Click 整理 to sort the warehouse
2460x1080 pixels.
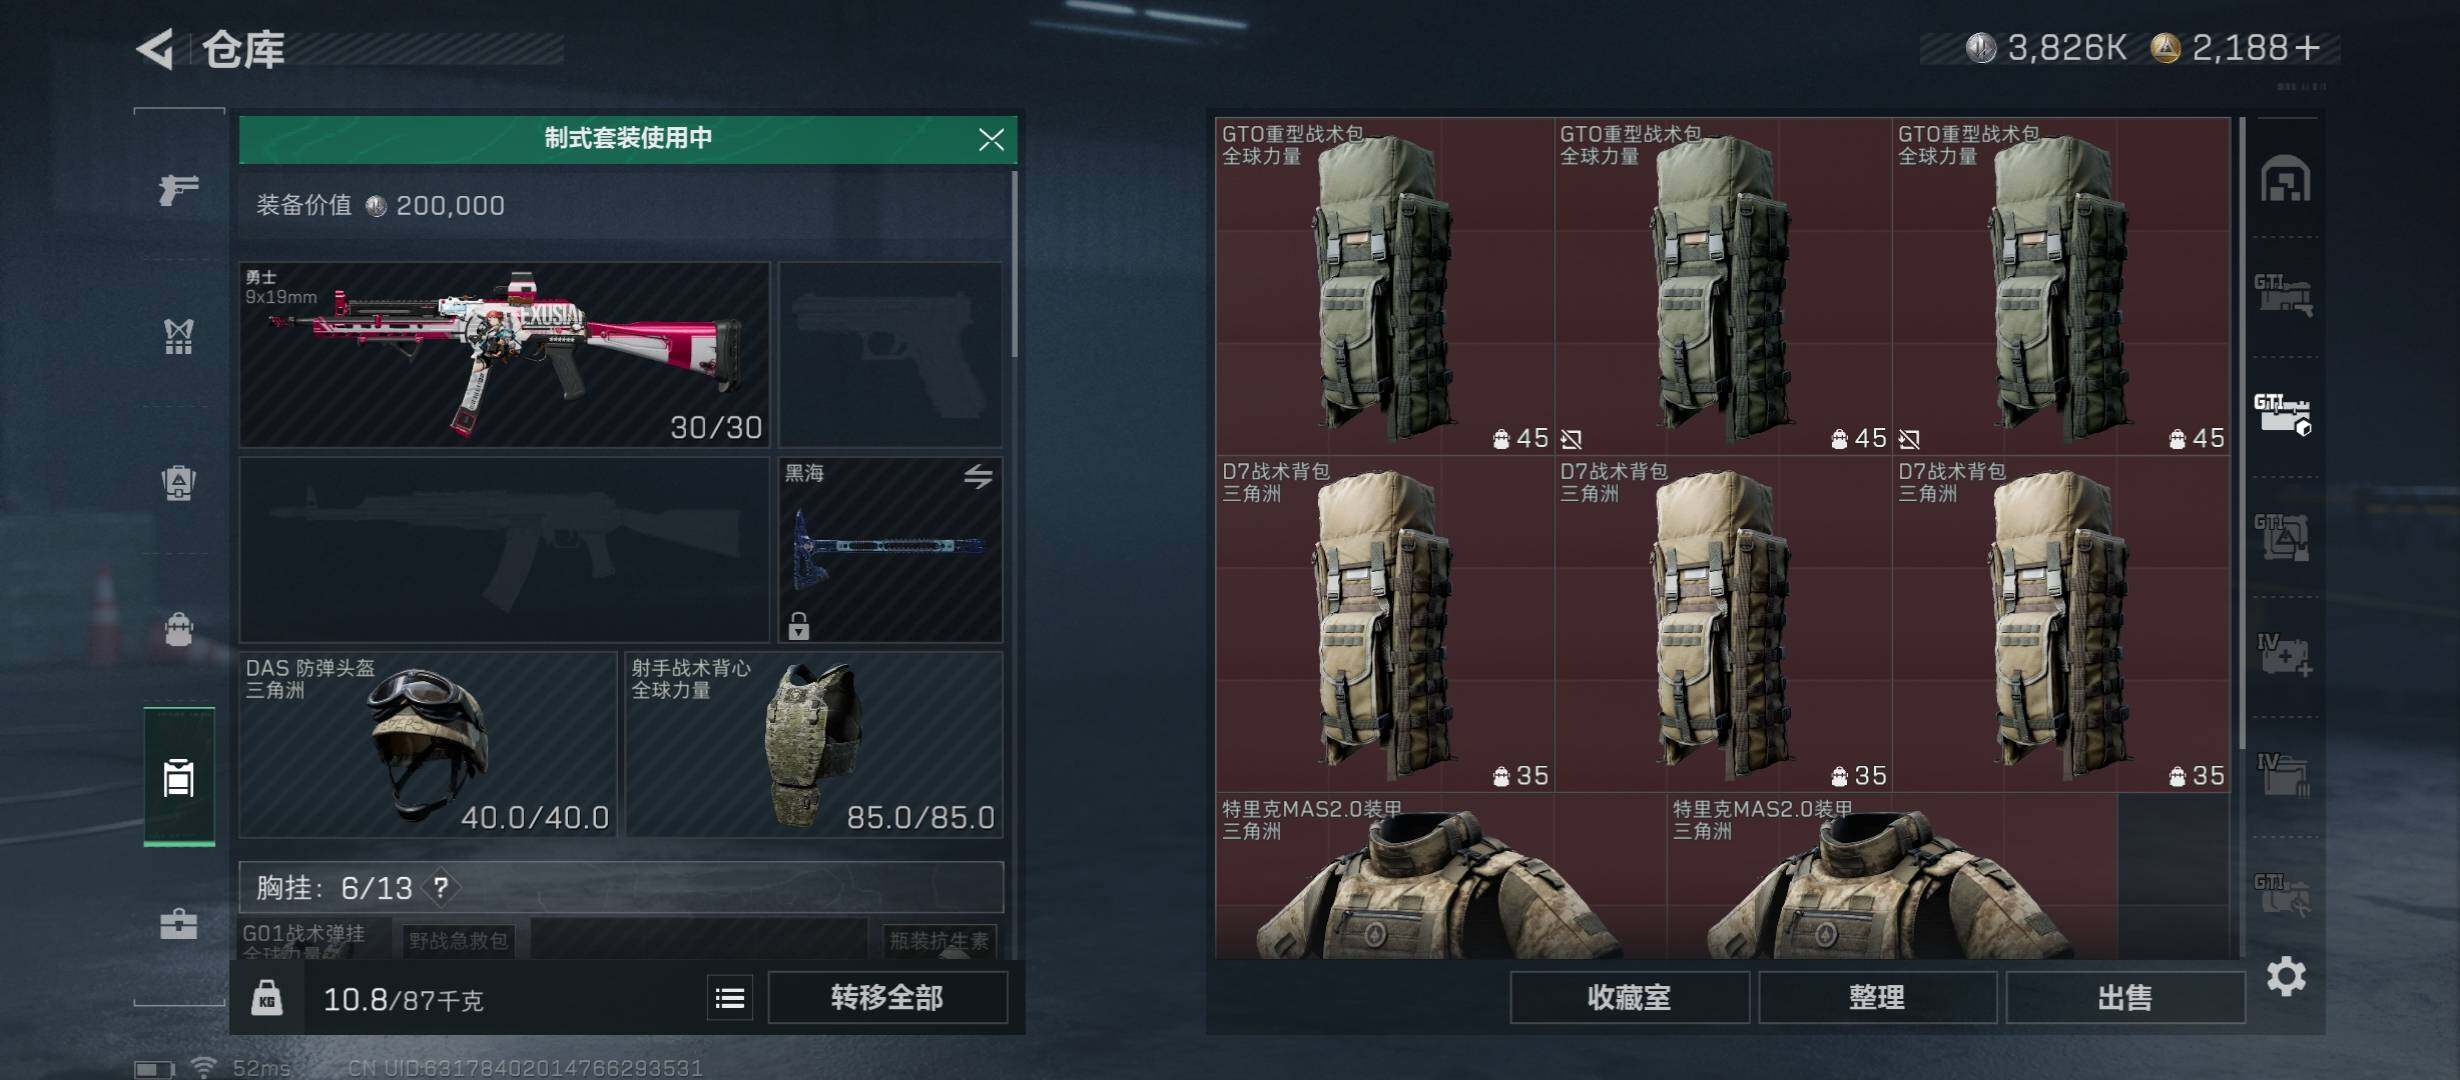click(x=1877, y=998)
